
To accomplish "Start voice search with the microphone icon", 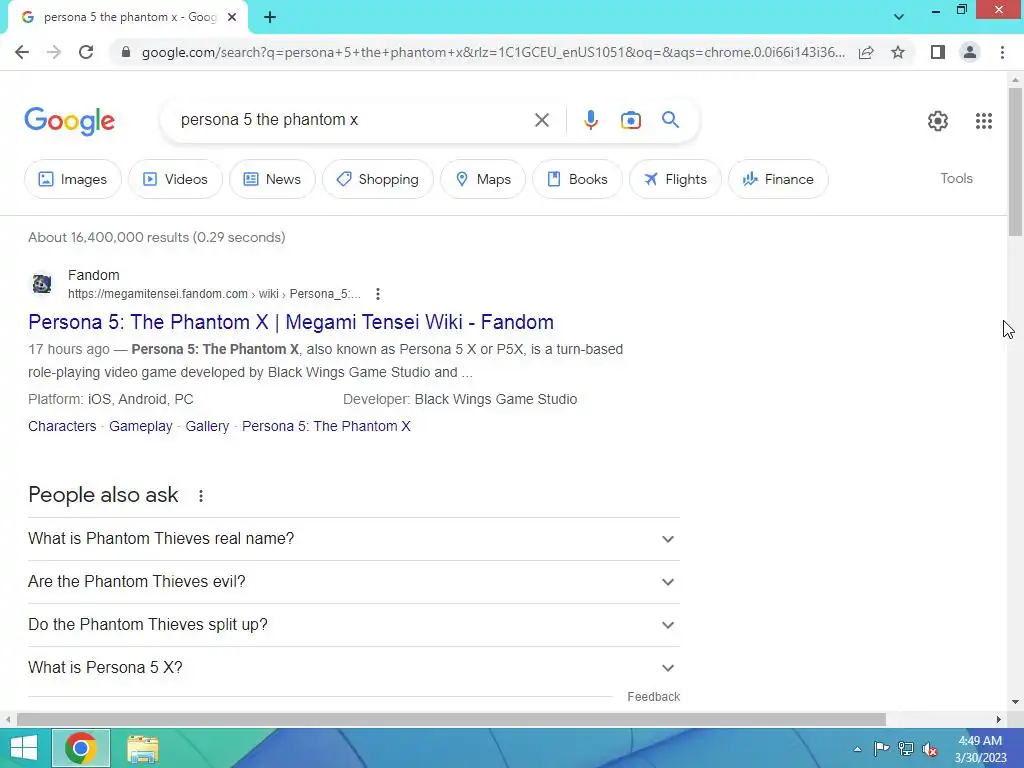I will pyautogui.click(x=590, y=120).
